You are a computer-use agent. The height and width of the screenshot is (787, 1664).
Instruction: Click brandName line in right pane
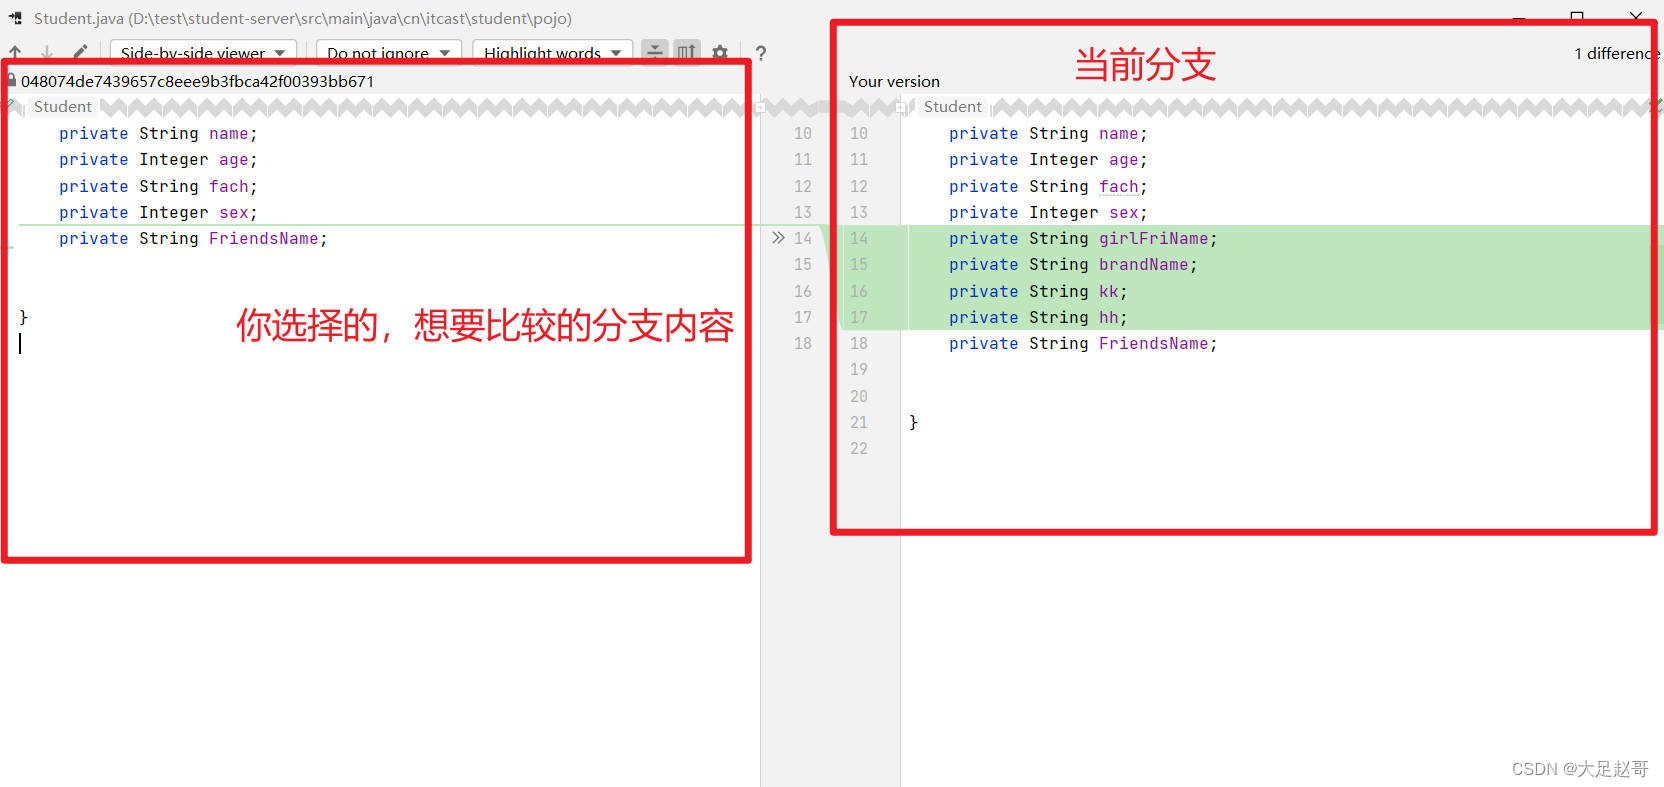[x=1073, y=264]
